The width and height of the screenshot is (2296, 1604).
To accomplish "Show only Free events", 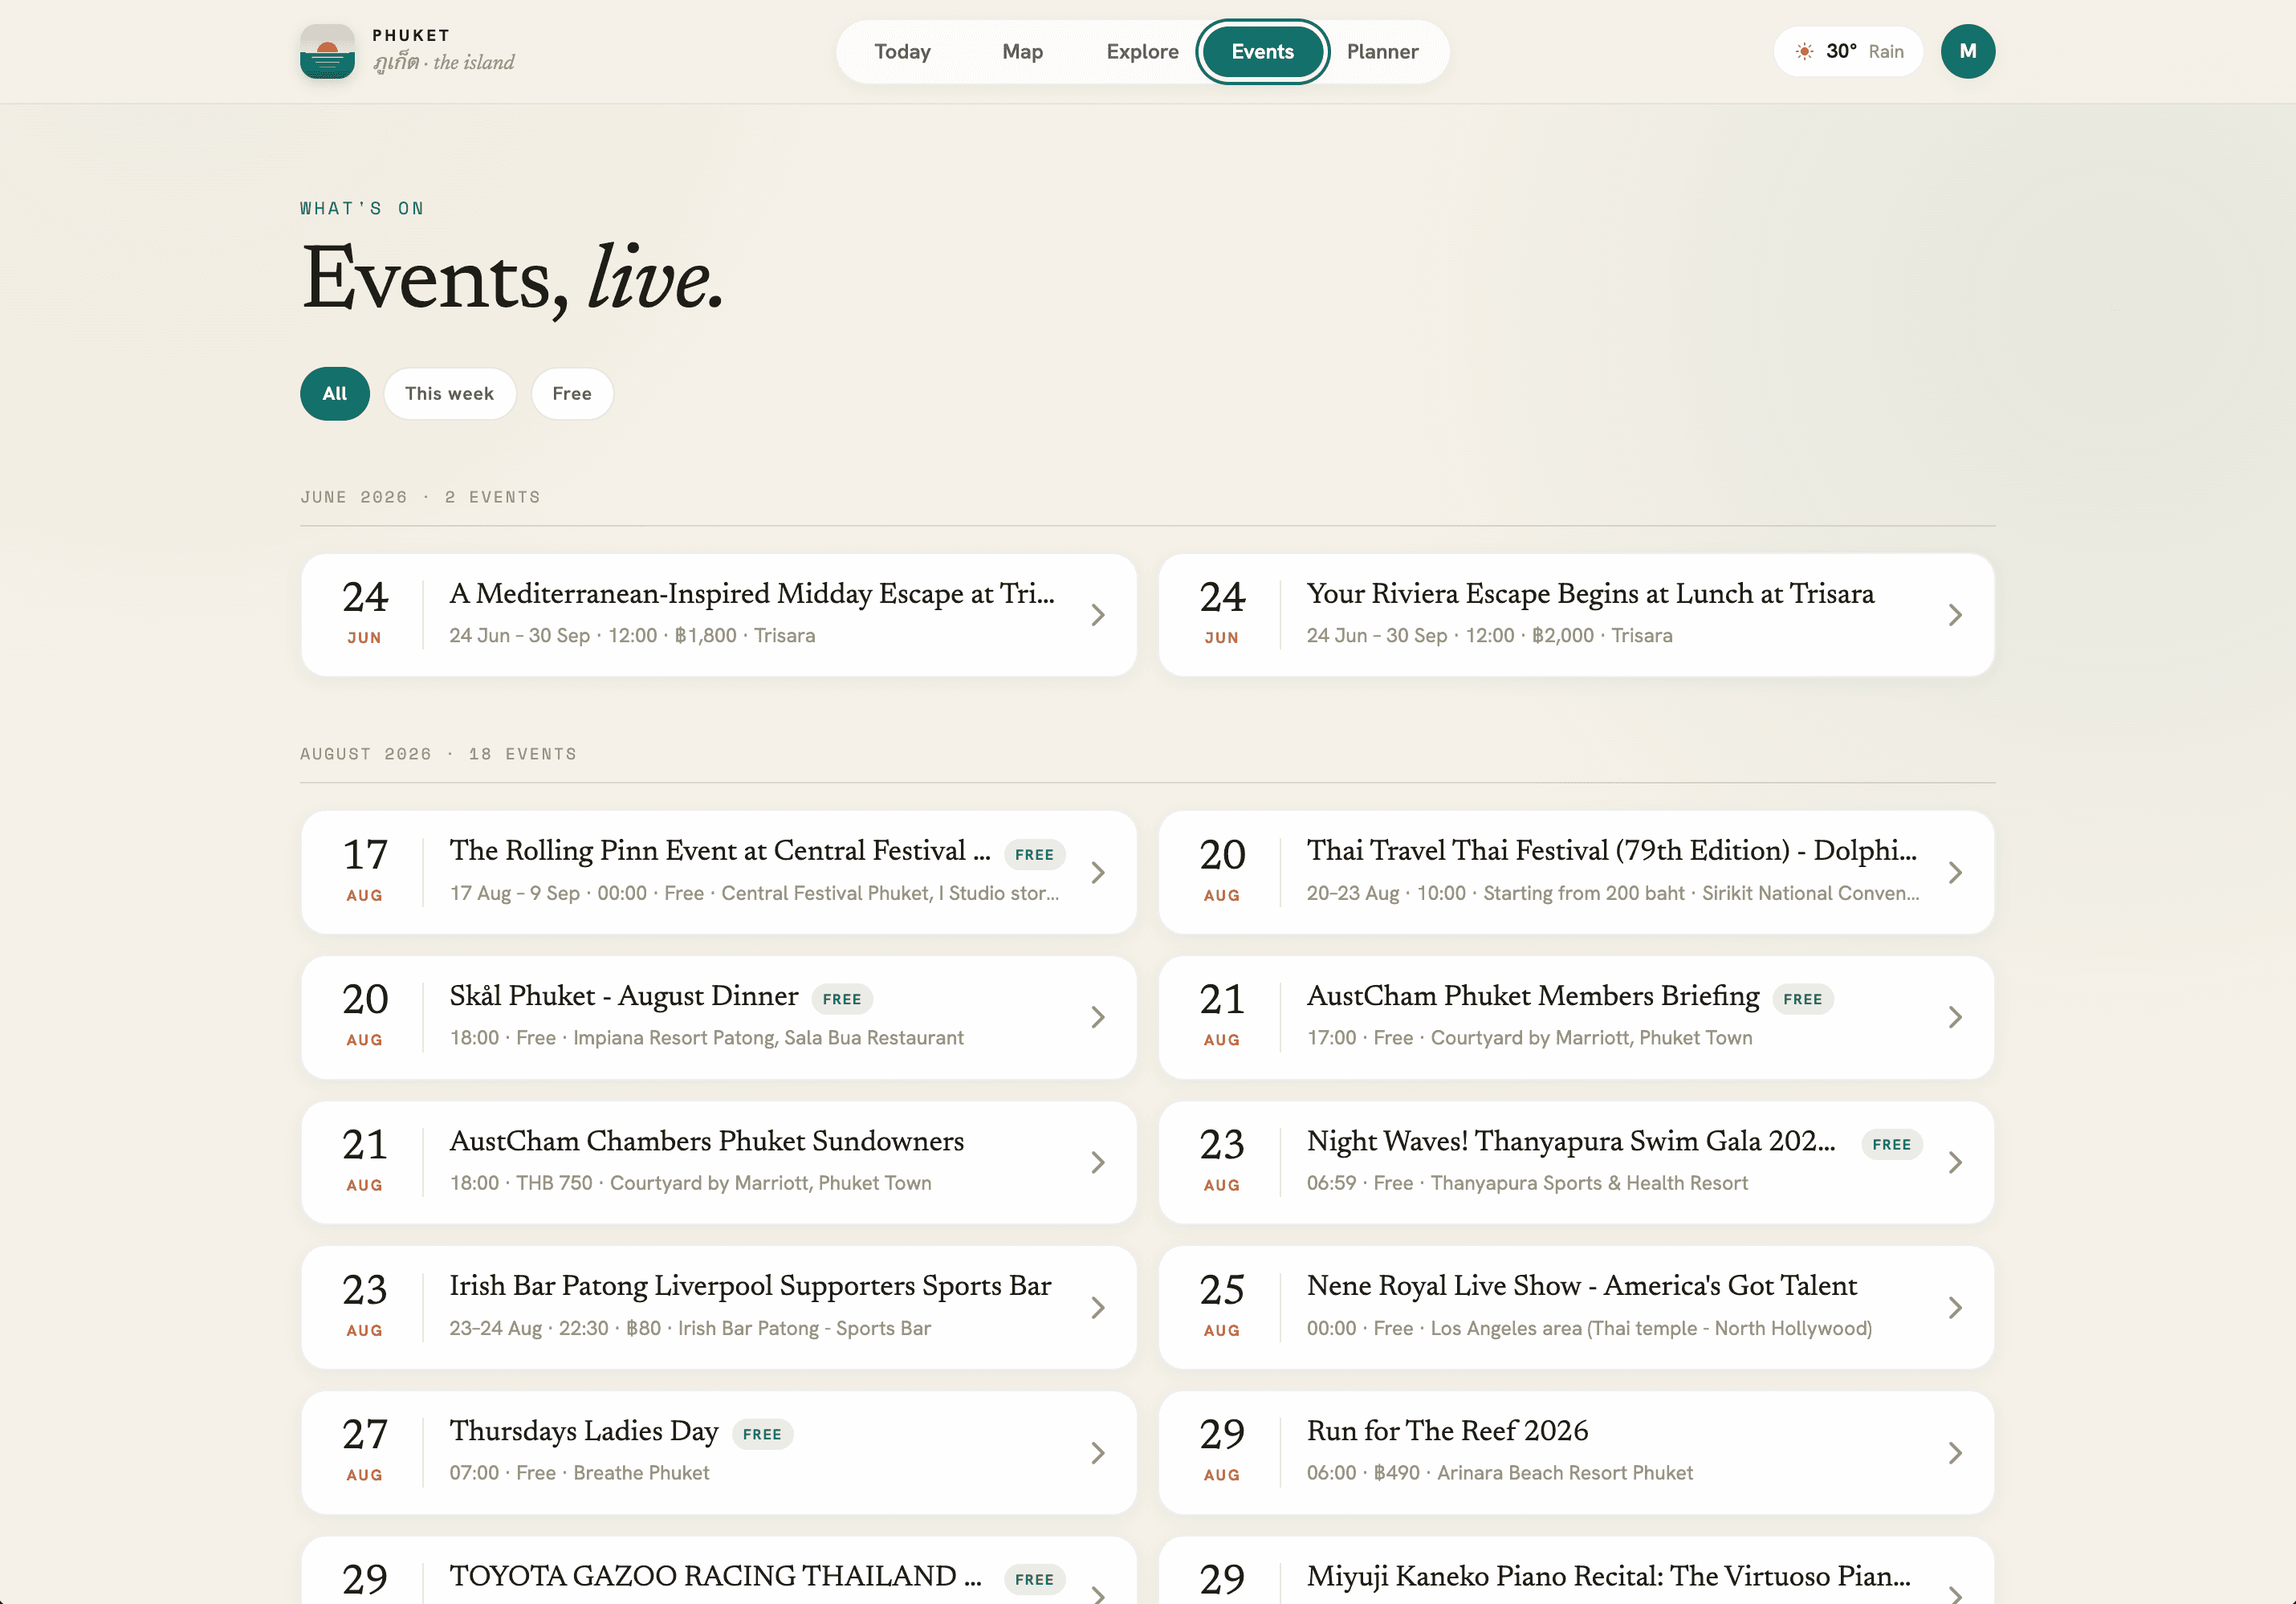I will coord(572,394).
